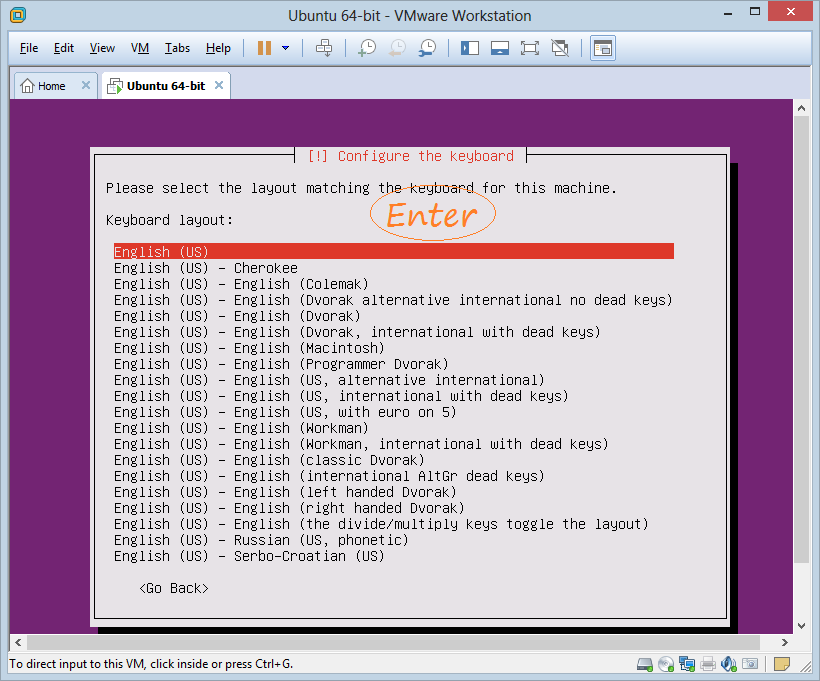
Task: Select the English (US) keyboard layout
Action: [394, 252]
